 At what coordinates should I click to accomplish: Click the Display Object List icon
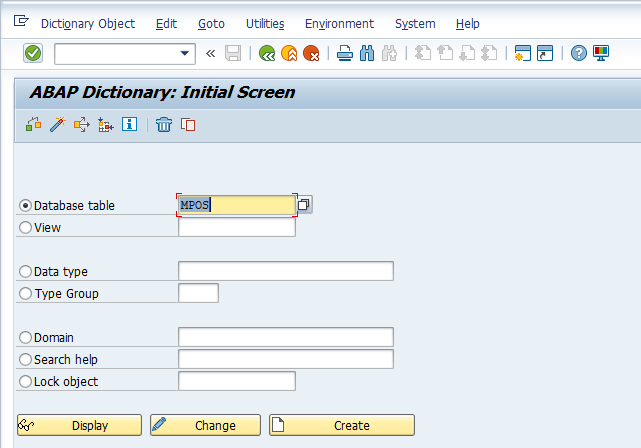[x=105, y=125]
